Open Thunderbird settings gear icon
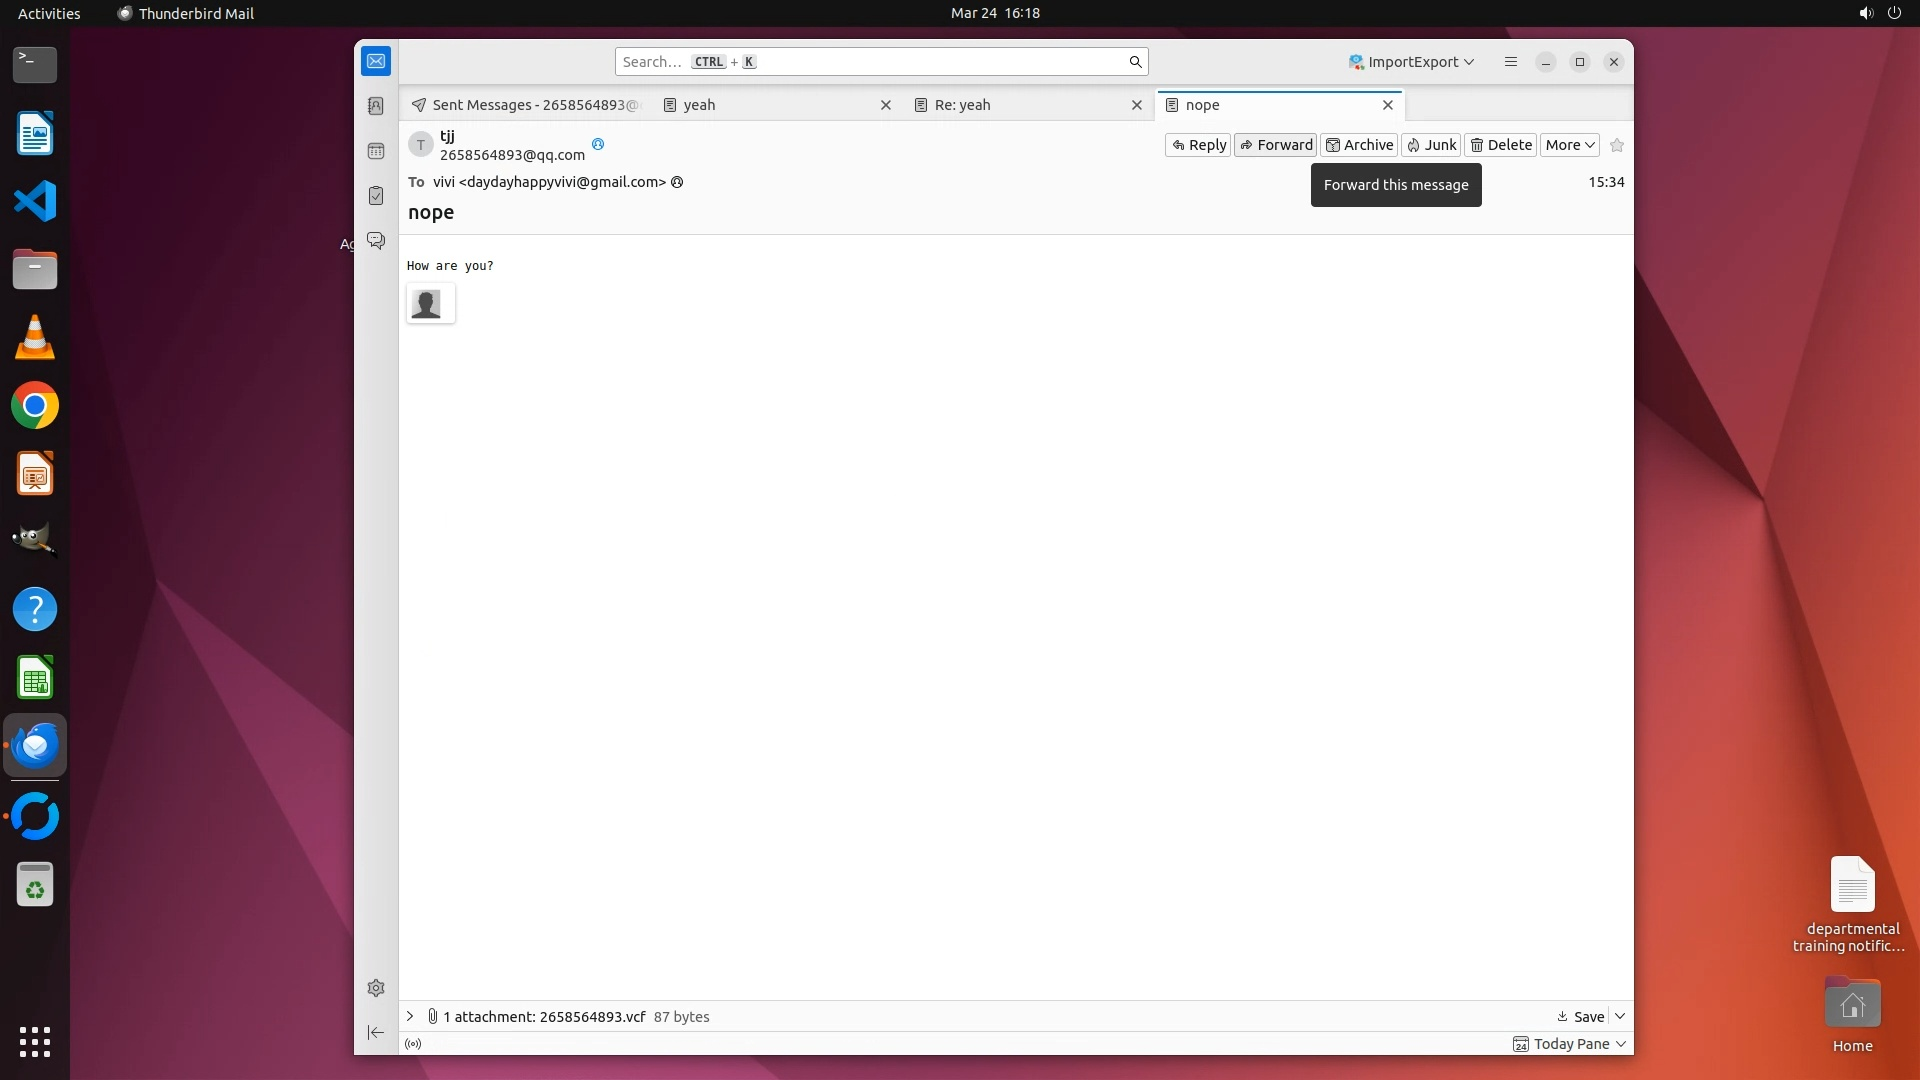Viewport: 1920px width, 1080px height. point(376,988)
